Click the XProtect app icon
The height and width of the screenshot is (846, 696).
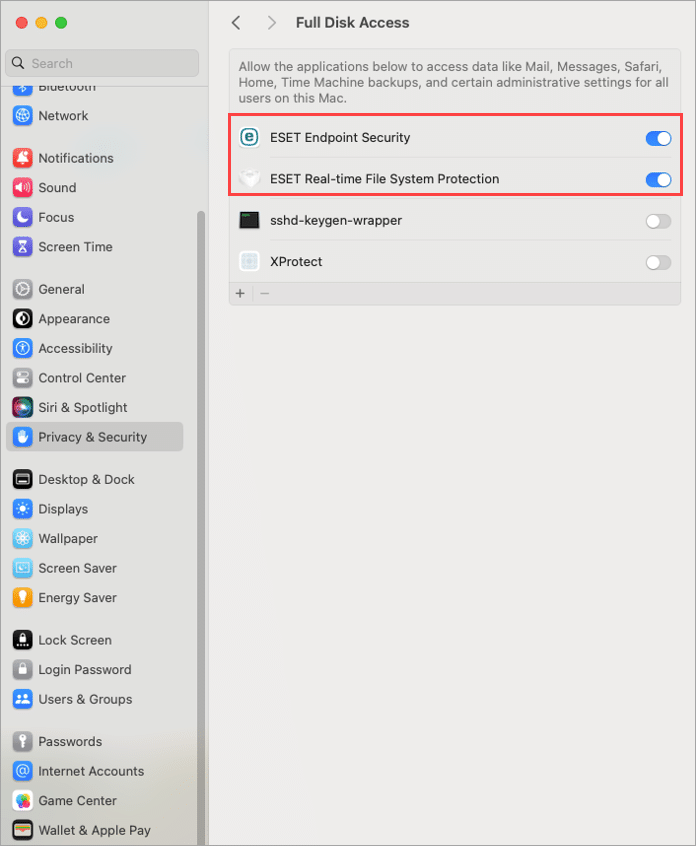coord(249,262)
